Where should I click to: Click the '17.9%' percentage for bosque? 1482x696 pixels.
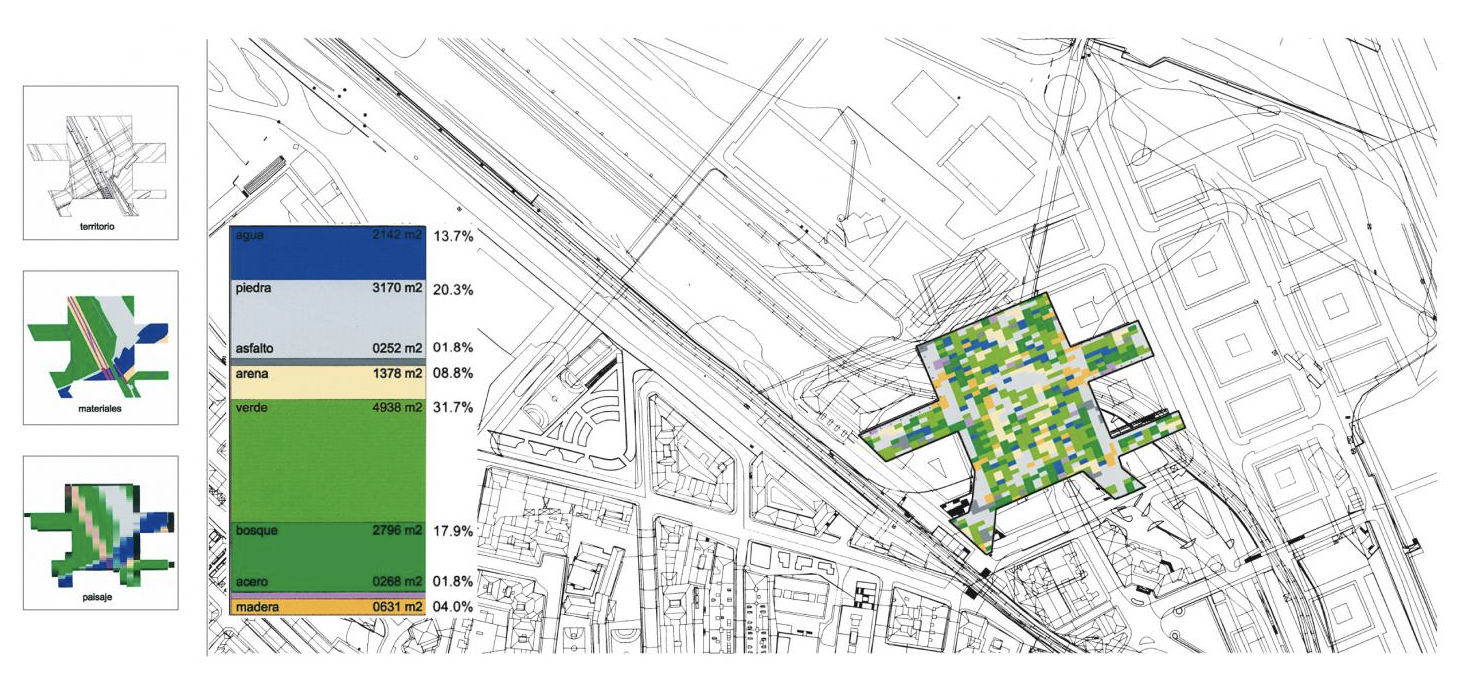(x=453, y=531)
